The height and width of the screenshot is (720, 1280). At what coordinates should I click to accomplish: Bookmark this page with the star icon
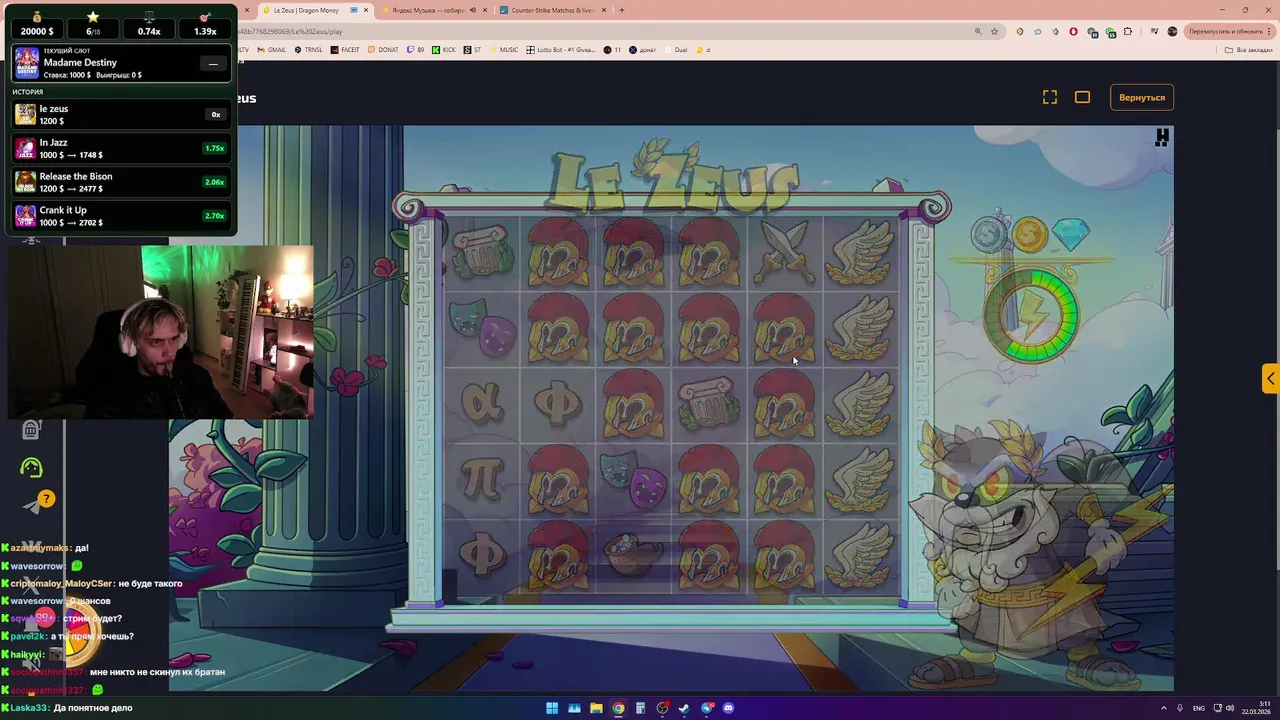(x=994, y=31)
